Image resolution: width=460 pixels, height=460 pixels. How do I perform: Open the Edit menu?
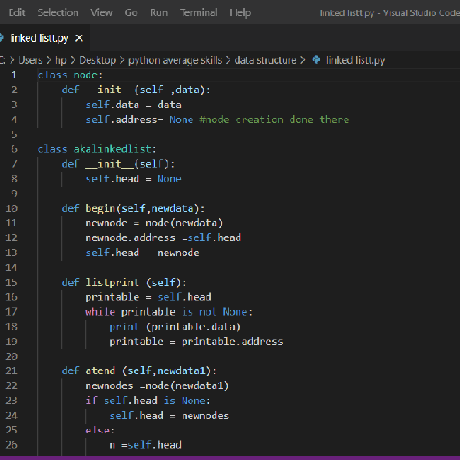[x=17, y=13]
